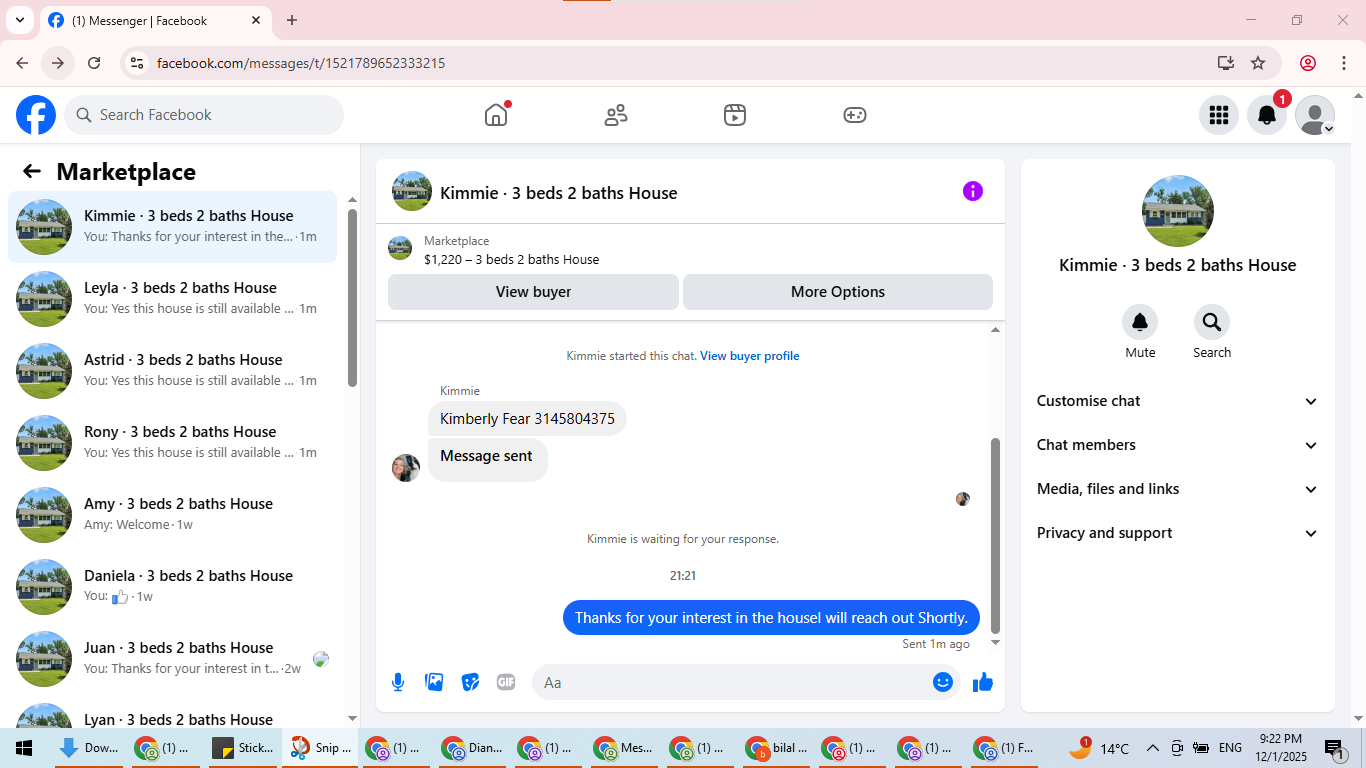The width and height of the screenshot is (1366, 768).
Task: Open the tab search dropdown arrow
Action: [x=19, y=20]
